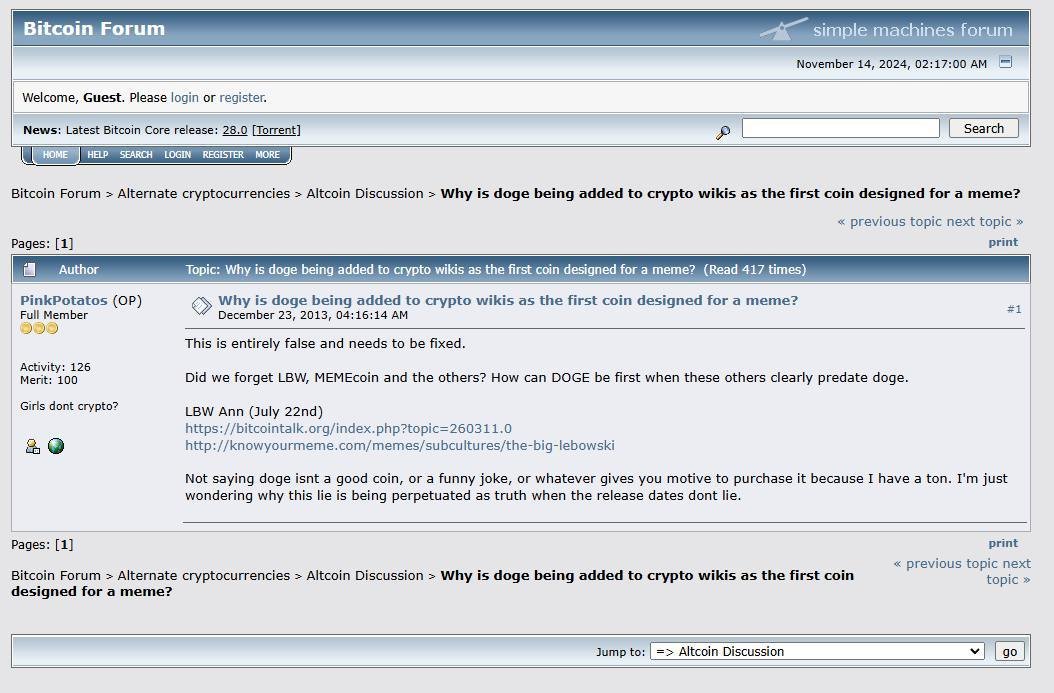Follow the login link in welcome bar
This screenshot has width=1054, height=693.
pos(184,97)
